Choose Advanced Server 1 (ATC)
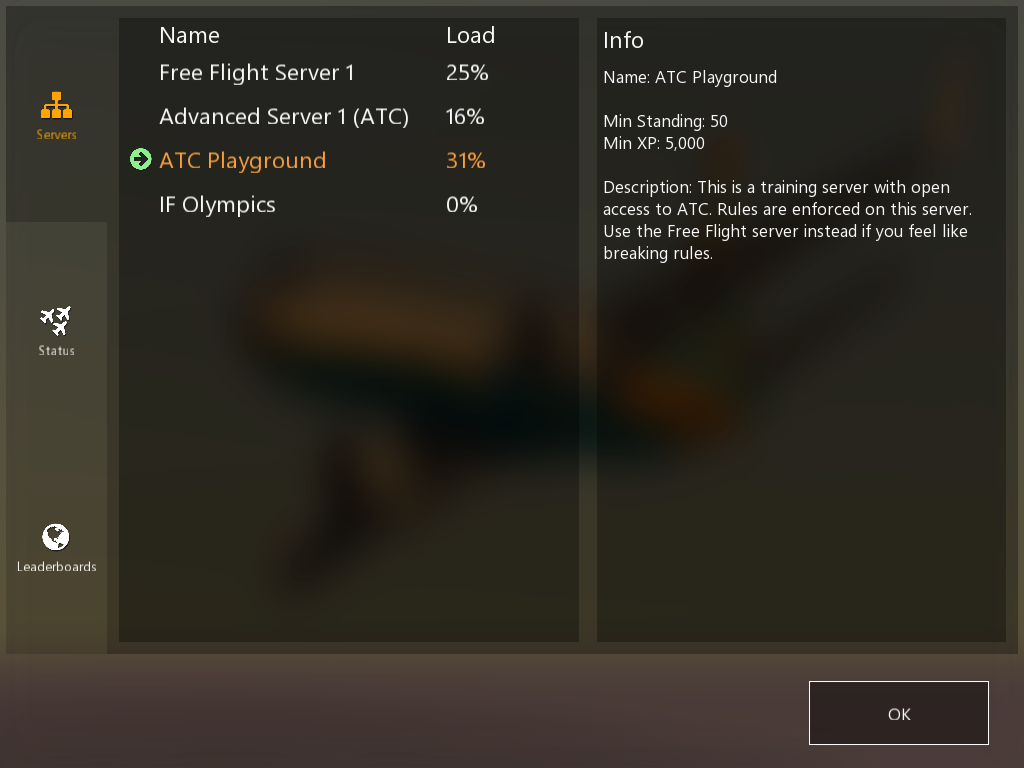Viewport: 1024px width, 768px height. (x=284, y=116)
